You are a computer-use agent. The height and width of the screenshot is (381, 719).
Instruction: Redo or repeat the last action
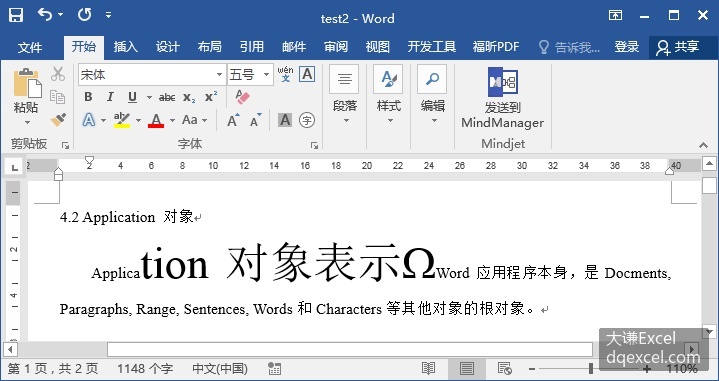coord(84,15)
